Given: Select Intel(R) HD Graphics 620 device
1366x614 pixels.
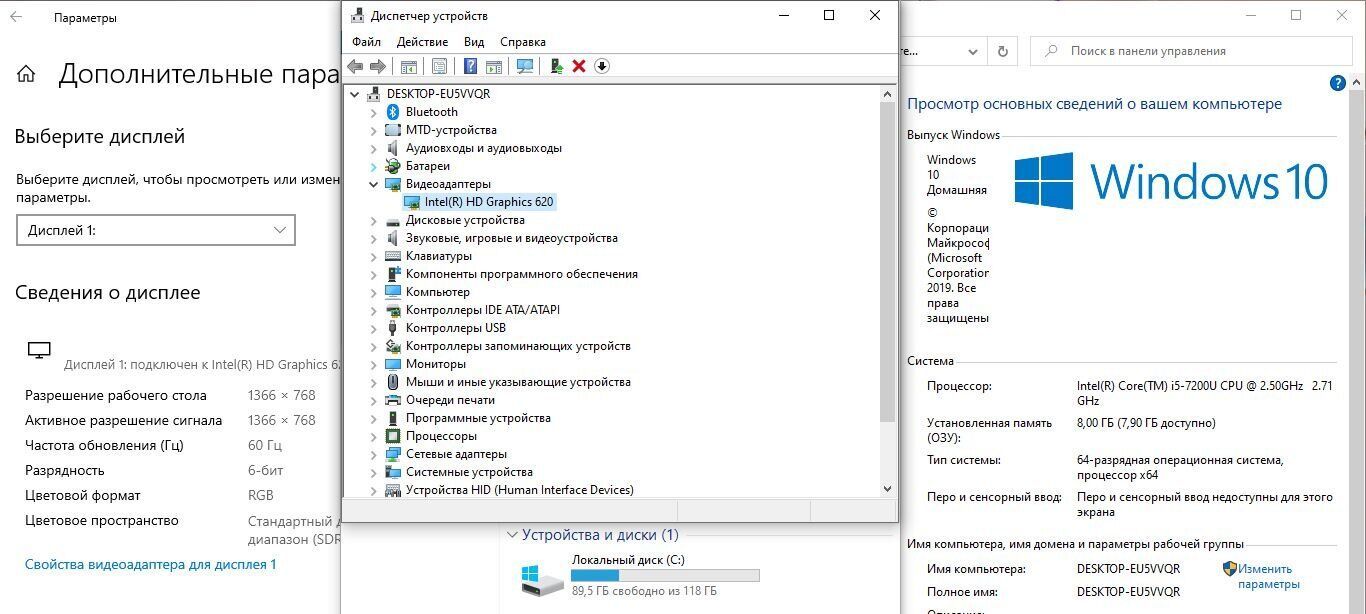Looking at the screenshot, I should (488, 202).
